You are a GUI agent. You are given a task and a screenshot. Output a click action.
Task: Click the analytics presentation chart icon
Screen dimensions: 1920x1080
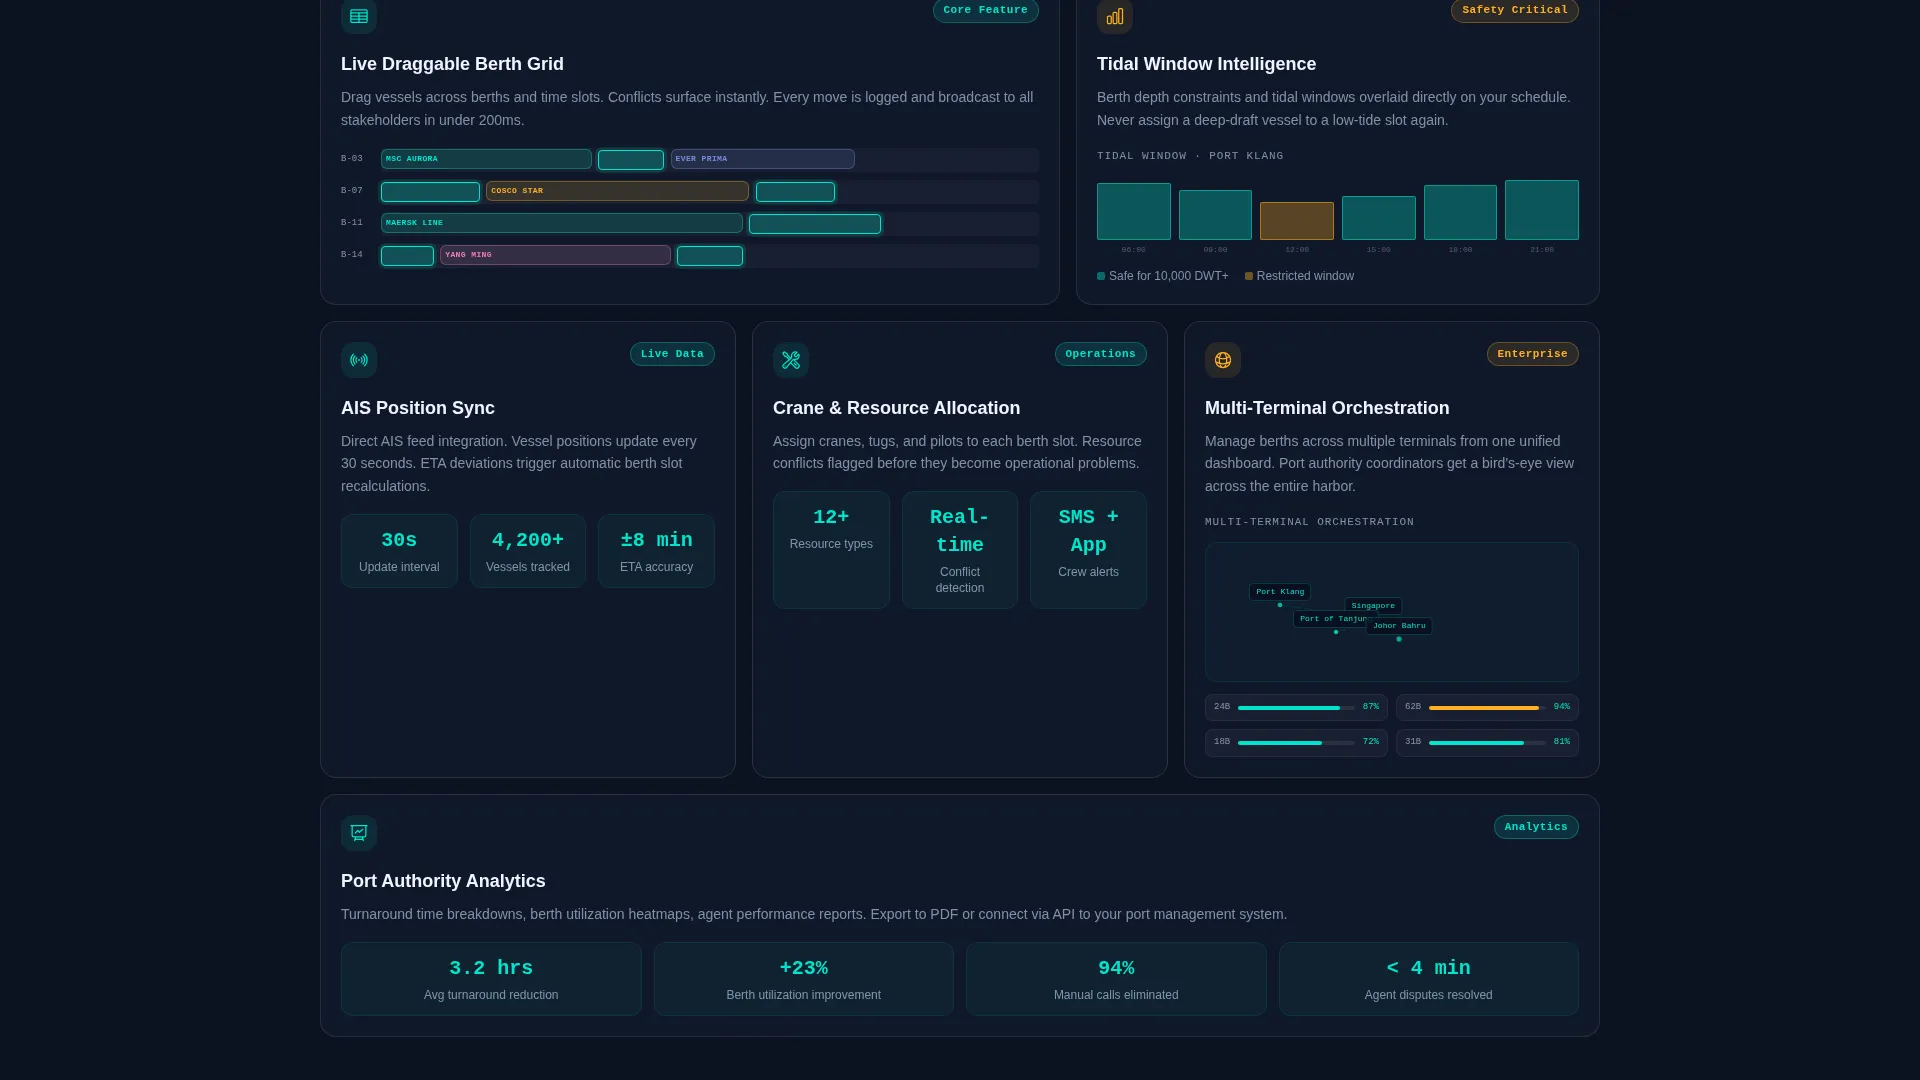click(359, 833)
